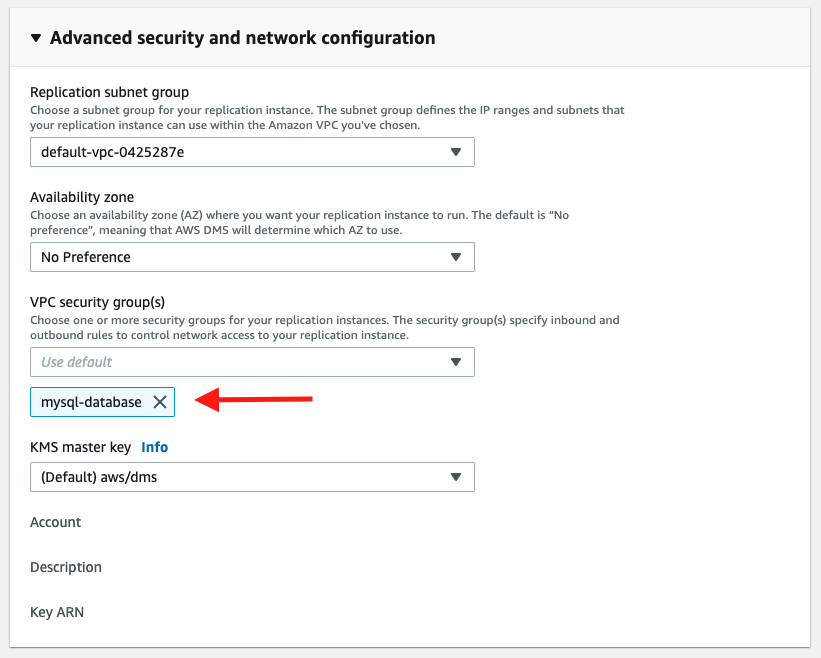Click the 'No Preference' availability zone field
Screen dimensions: 821x658
click(250, 257)
